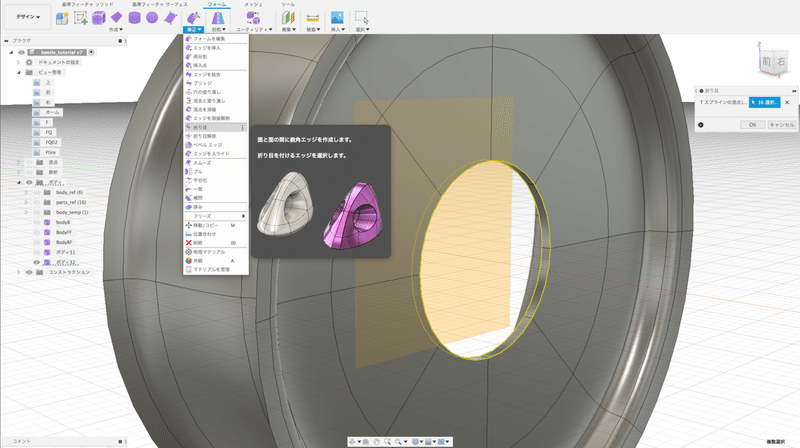Open the フリーズ submenu
The image size is (800, 448).
click(x=216, y=216)
